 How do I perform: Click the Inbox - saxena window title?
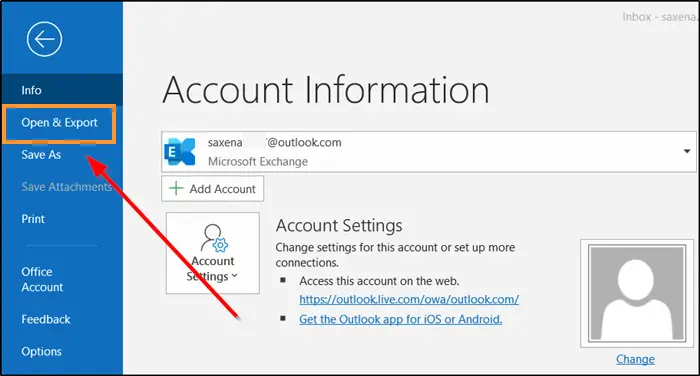click(x=660, y=17)
